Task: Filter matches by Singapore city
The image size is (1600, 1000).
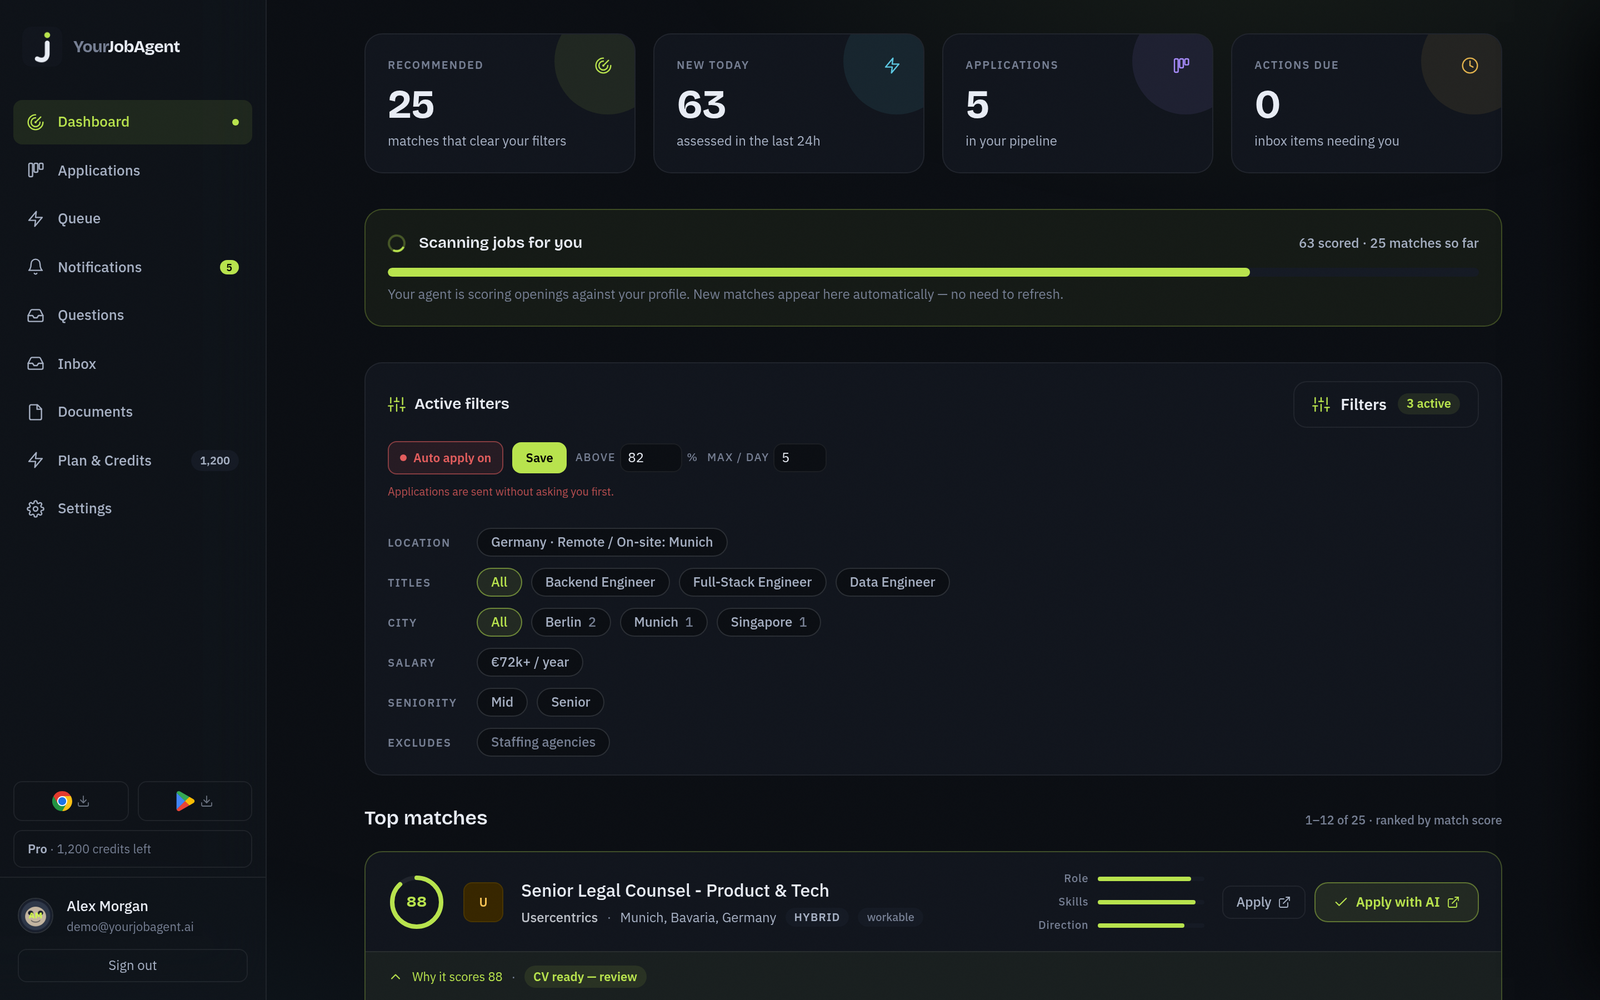Action: coord(768,622)
